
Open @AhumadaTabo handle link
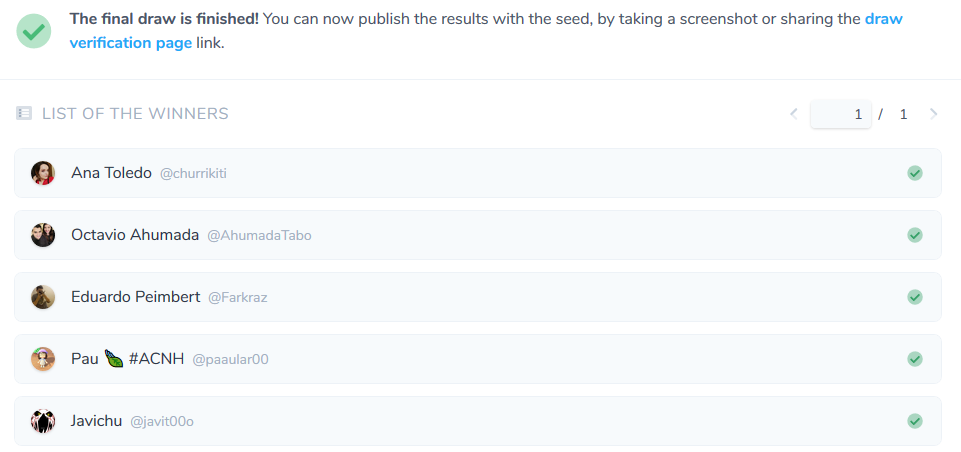point(259,236)
